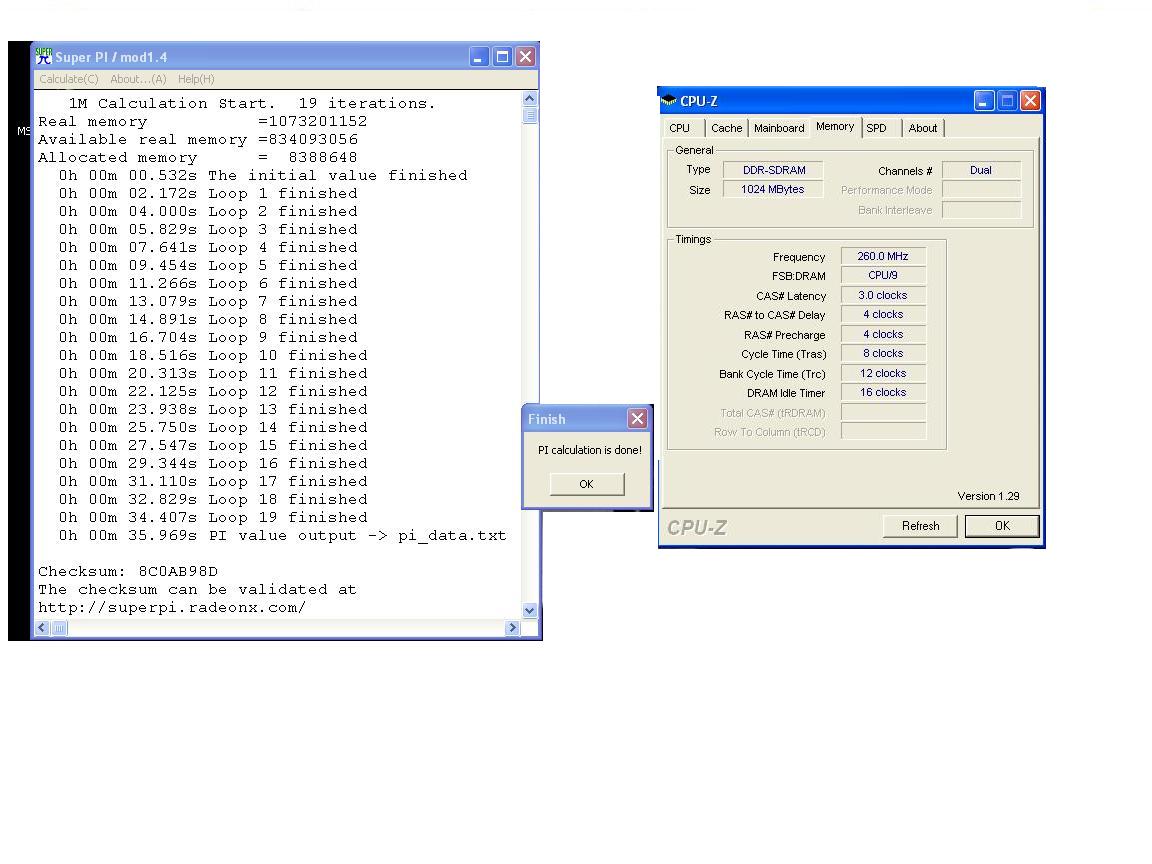Minimize the Super PI window
The width and height of the screenshot is (1152, 864).
tap(479, 57)
